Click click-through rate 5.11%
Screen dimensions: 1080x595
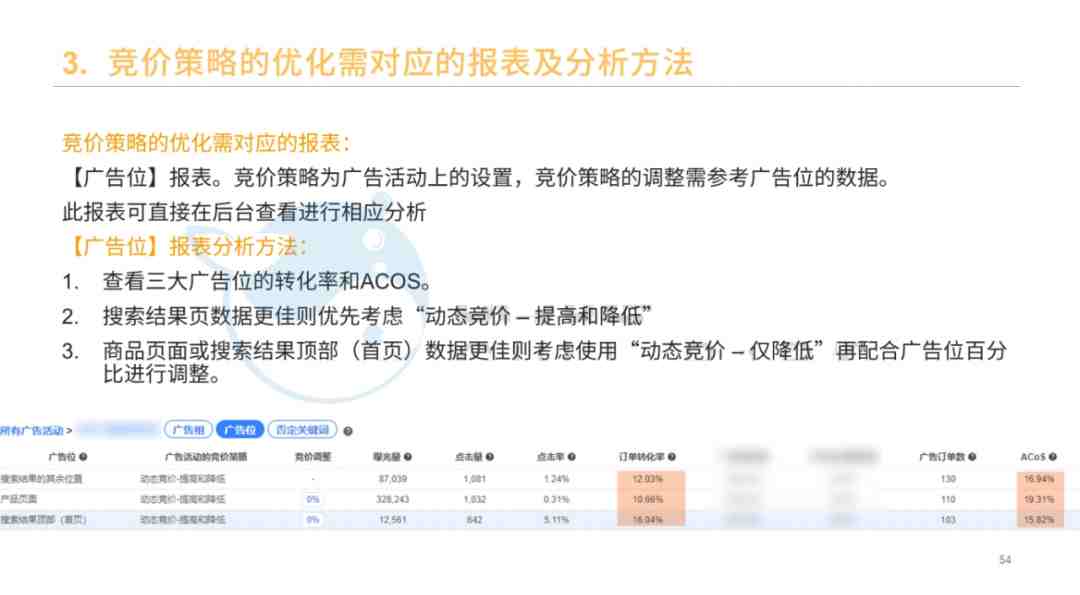[557, 520]
